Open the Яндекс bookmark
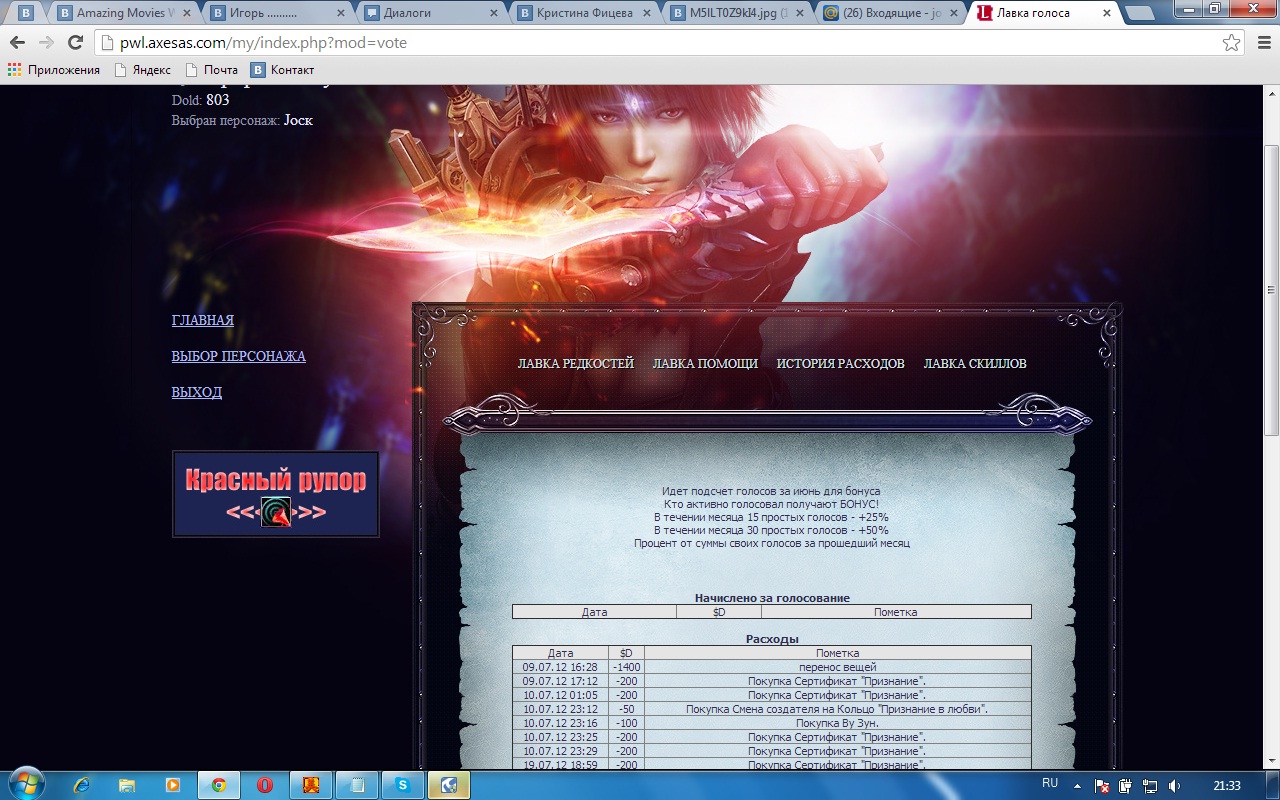This screenshot has height=800, width=1280. 142,70
